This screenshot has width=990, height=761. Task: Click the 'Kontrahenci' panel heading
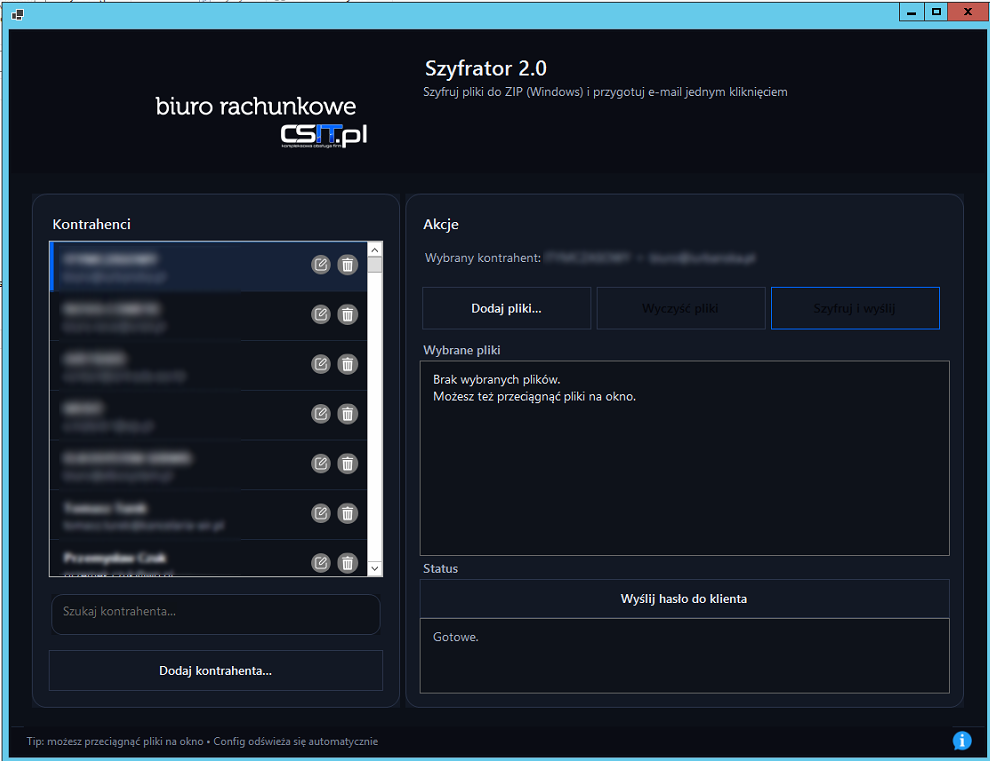(x=92, y=224)
